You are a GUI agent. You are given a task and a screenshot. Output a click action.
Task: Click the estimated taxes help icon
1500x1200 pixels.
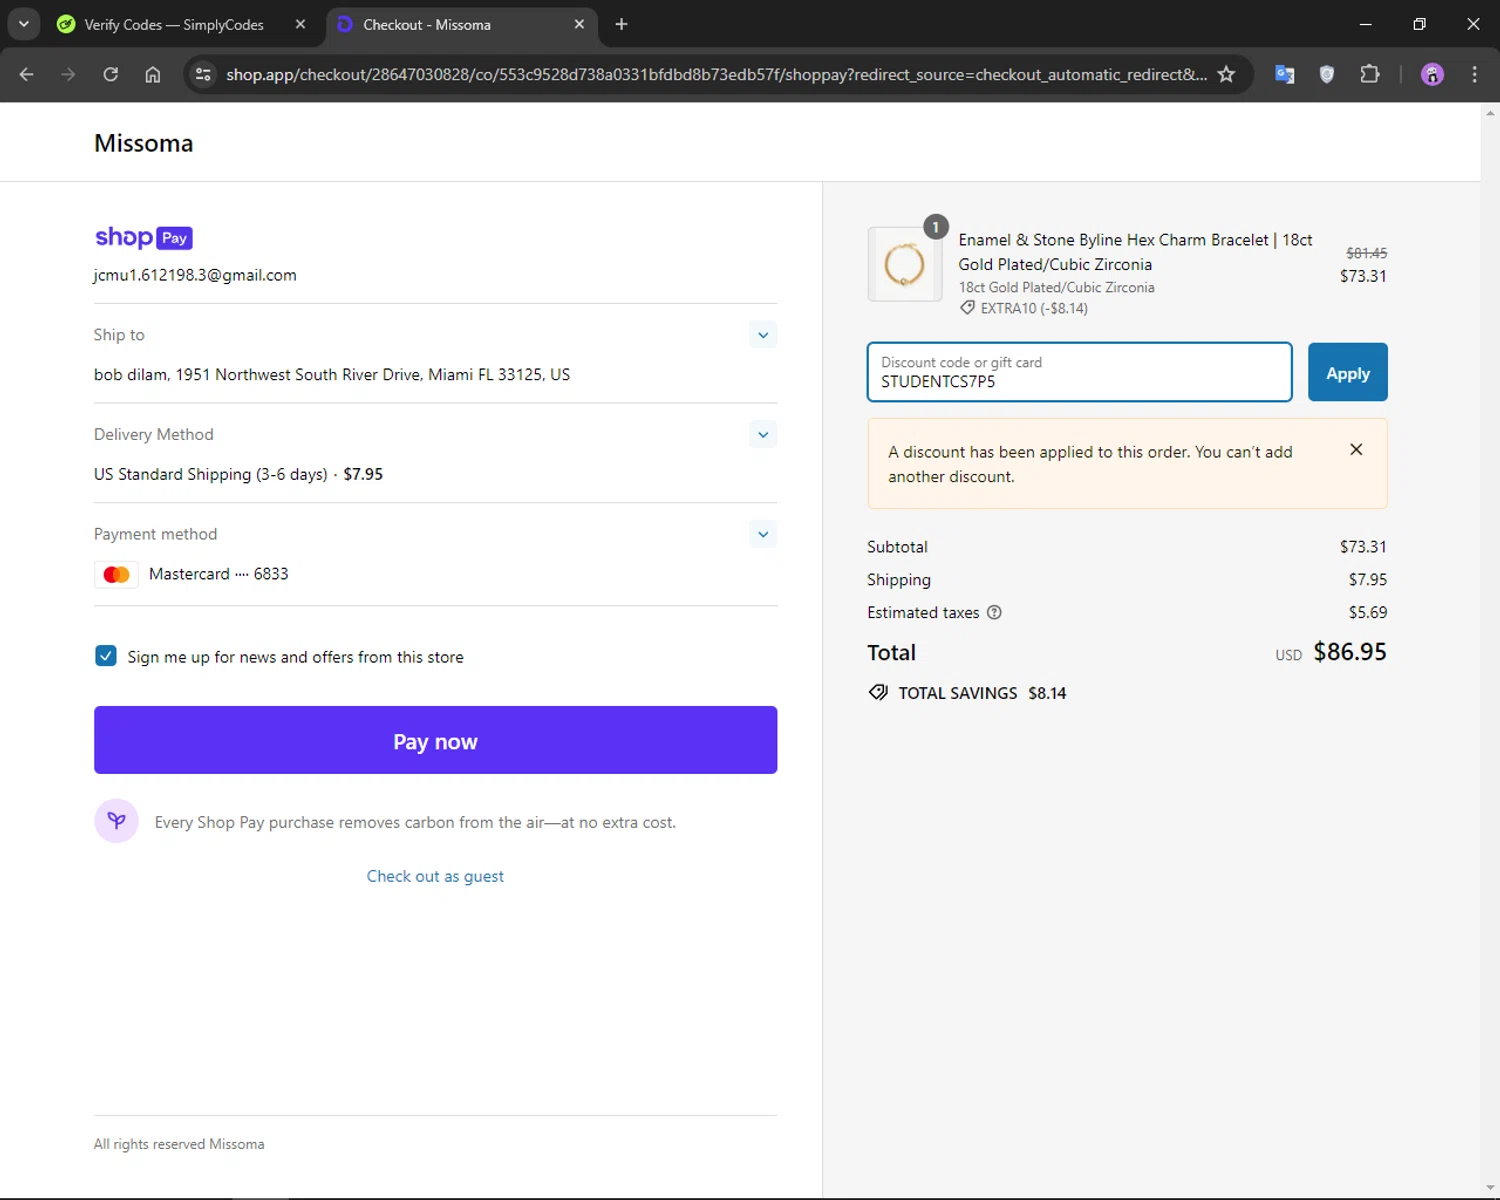(994, 612)
